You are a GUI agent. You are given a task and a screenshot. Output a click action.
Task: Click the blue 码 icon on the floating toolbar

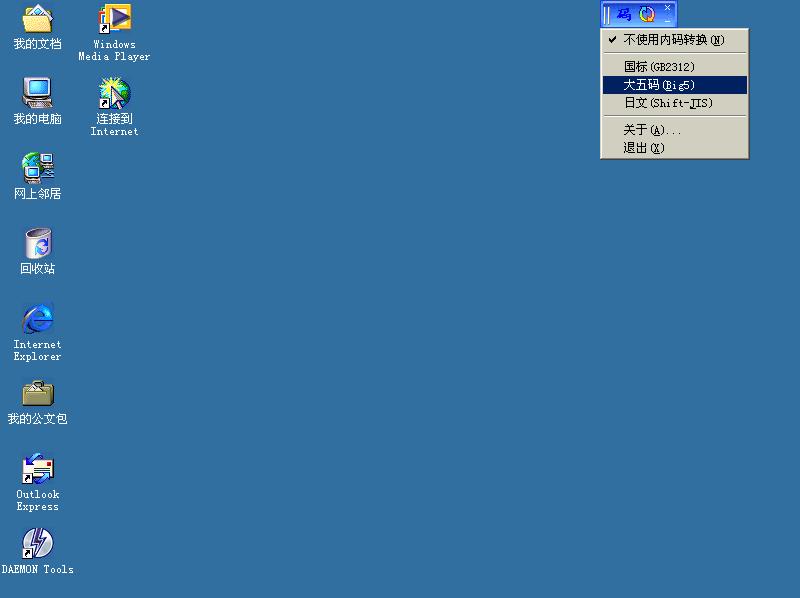(624, 14)
